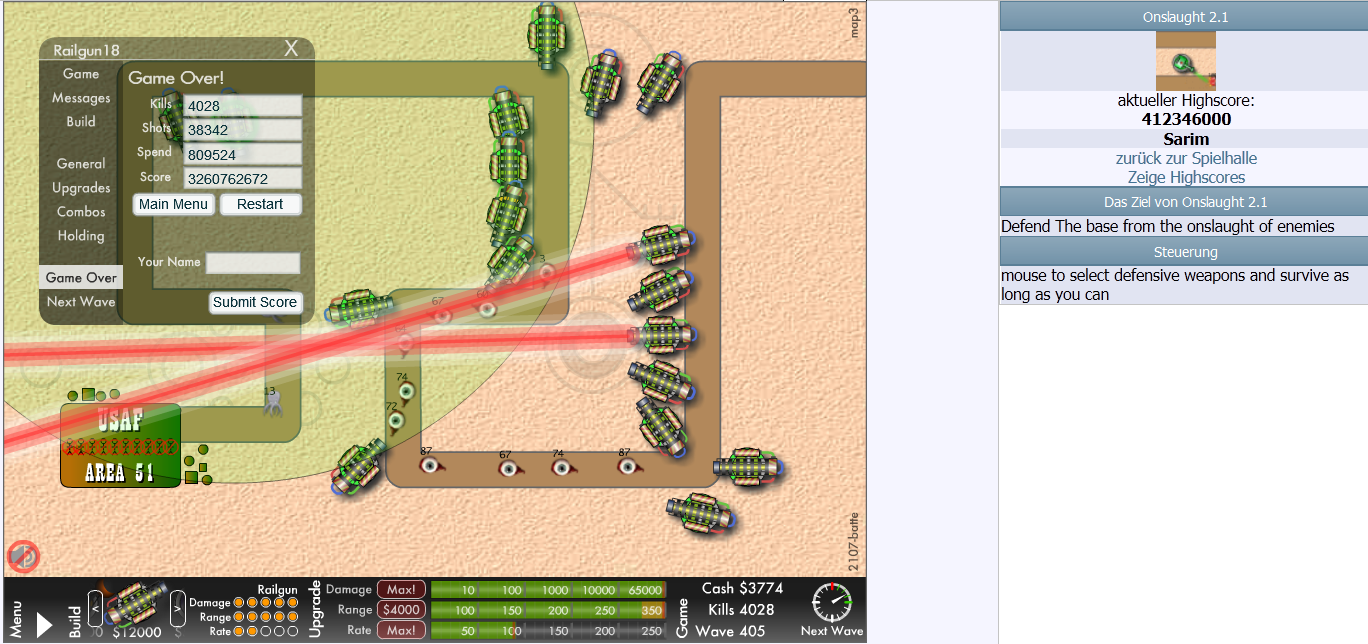The height and width of the screenshot is (644, 1368).
Task: Click the Rate Max! upgrade button
Action: (x=401, y=631)
